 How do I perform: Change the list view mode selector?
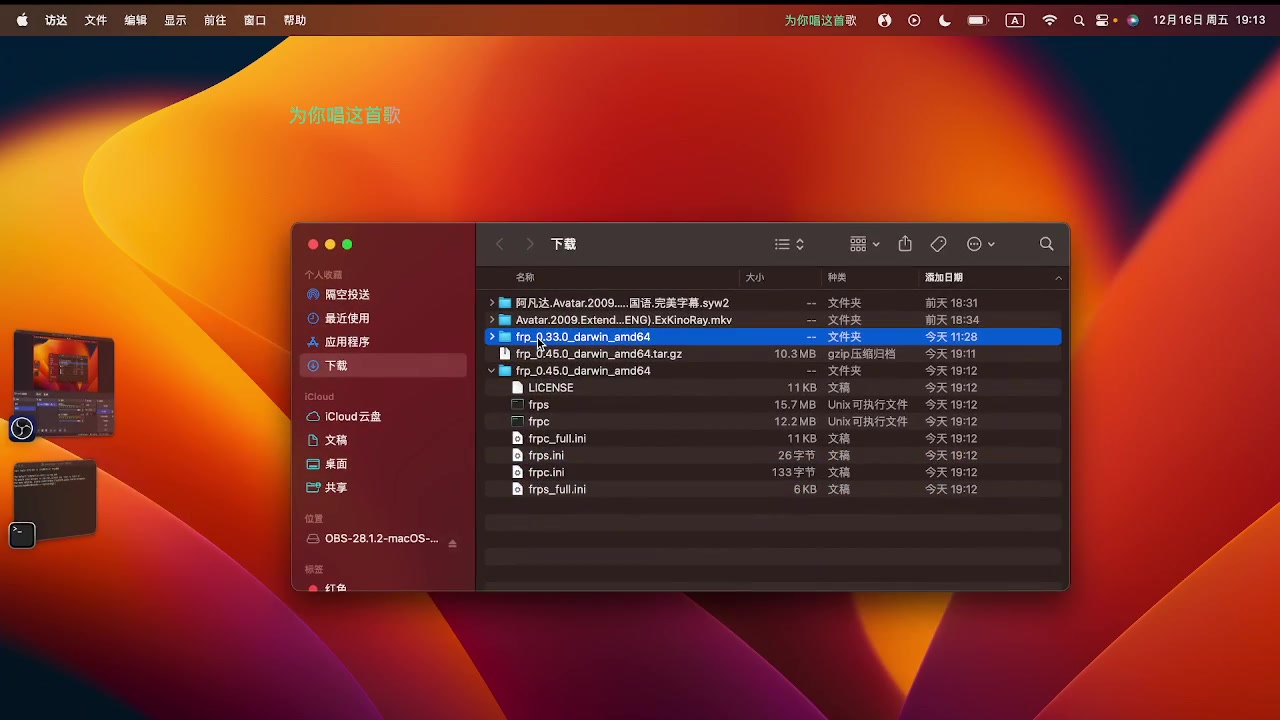789,244
